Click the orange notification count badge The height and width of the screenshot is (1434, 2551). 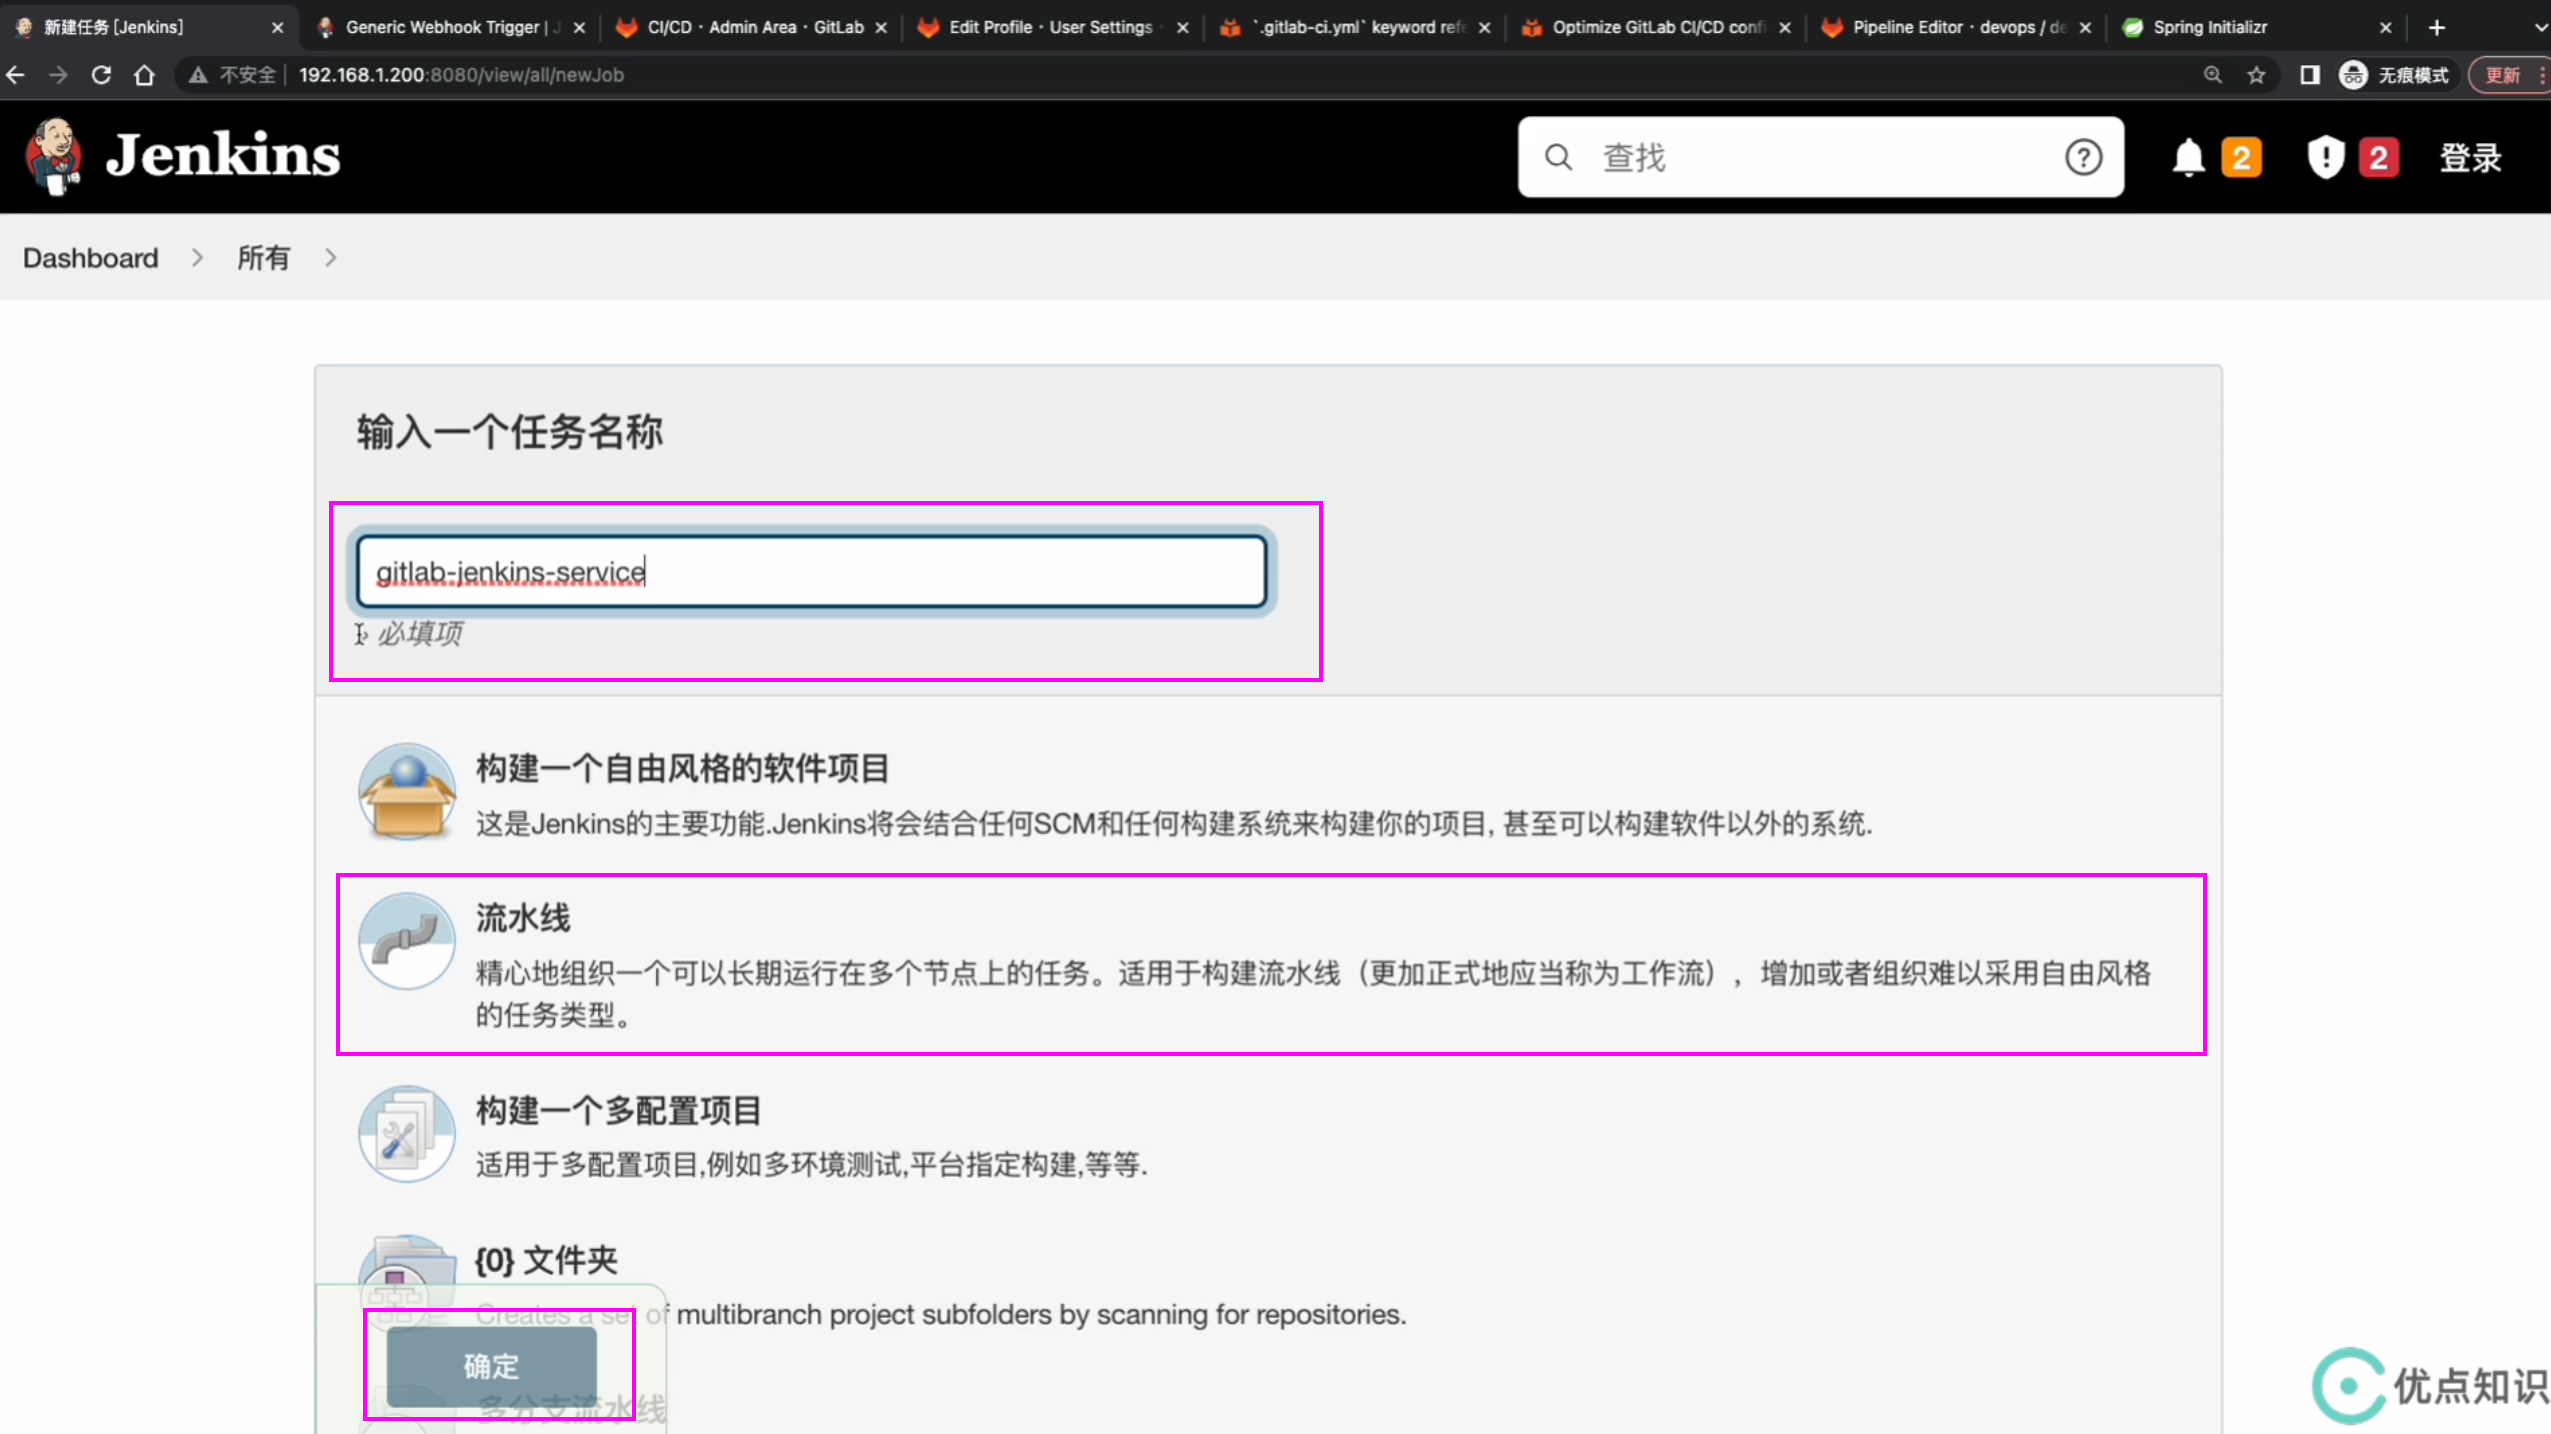pyautogui.click(x=2241, y=157)
